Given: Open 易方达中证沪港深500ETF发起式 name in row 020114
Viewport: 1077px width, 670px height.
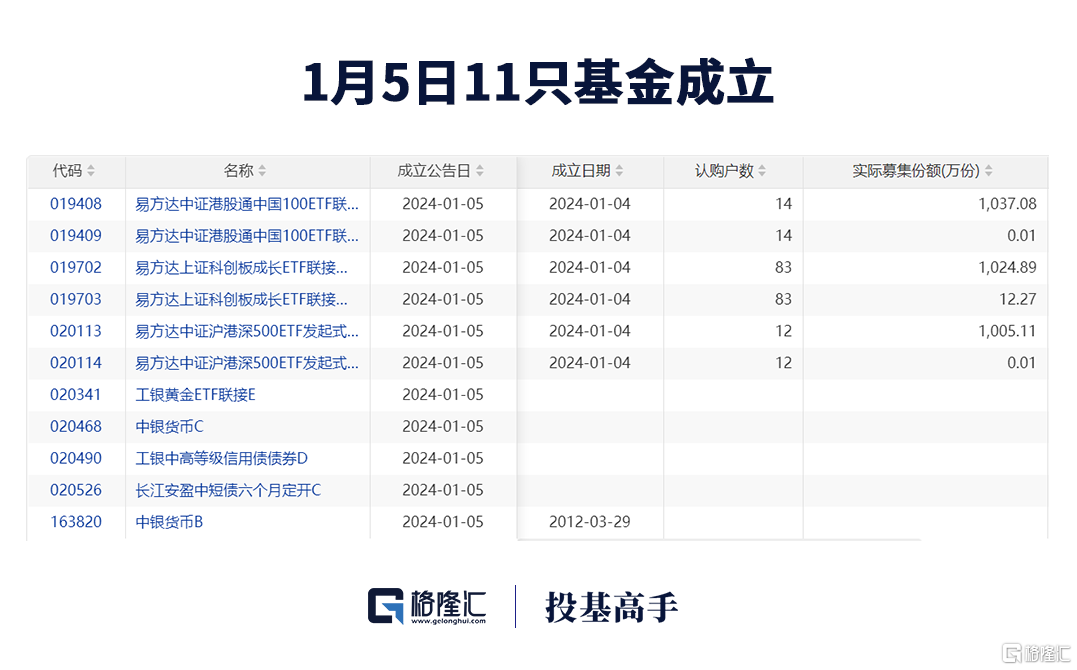Looking at the screenshot, I should [x=247, y=363].
